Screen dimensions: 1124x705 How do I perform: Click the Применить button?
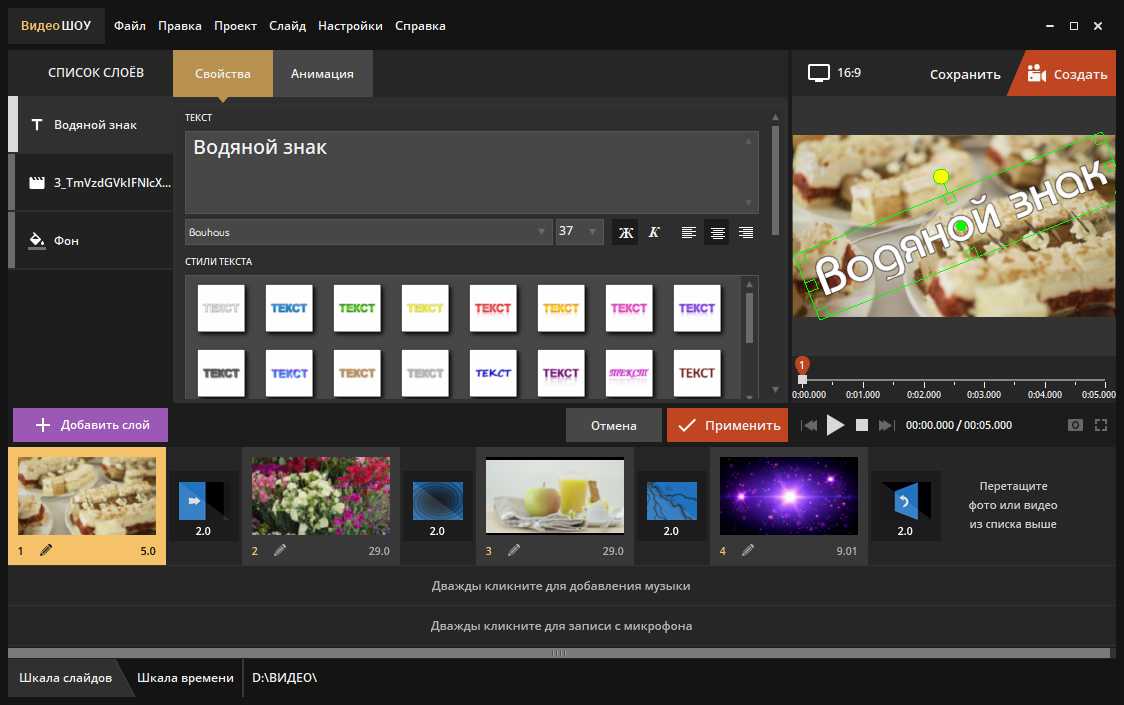[x=727, y=425]
